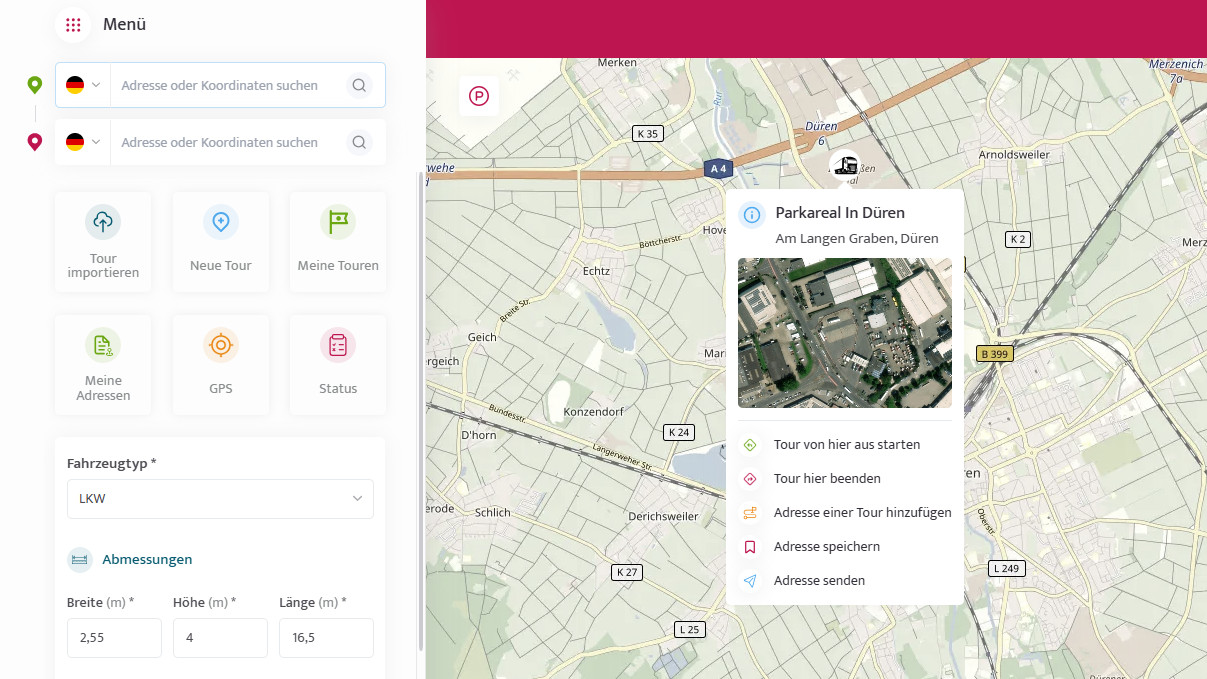Click the Abmessungen bed-shaped icon
The width and height of the screenshot is (1207, 679).
(80, 560)
